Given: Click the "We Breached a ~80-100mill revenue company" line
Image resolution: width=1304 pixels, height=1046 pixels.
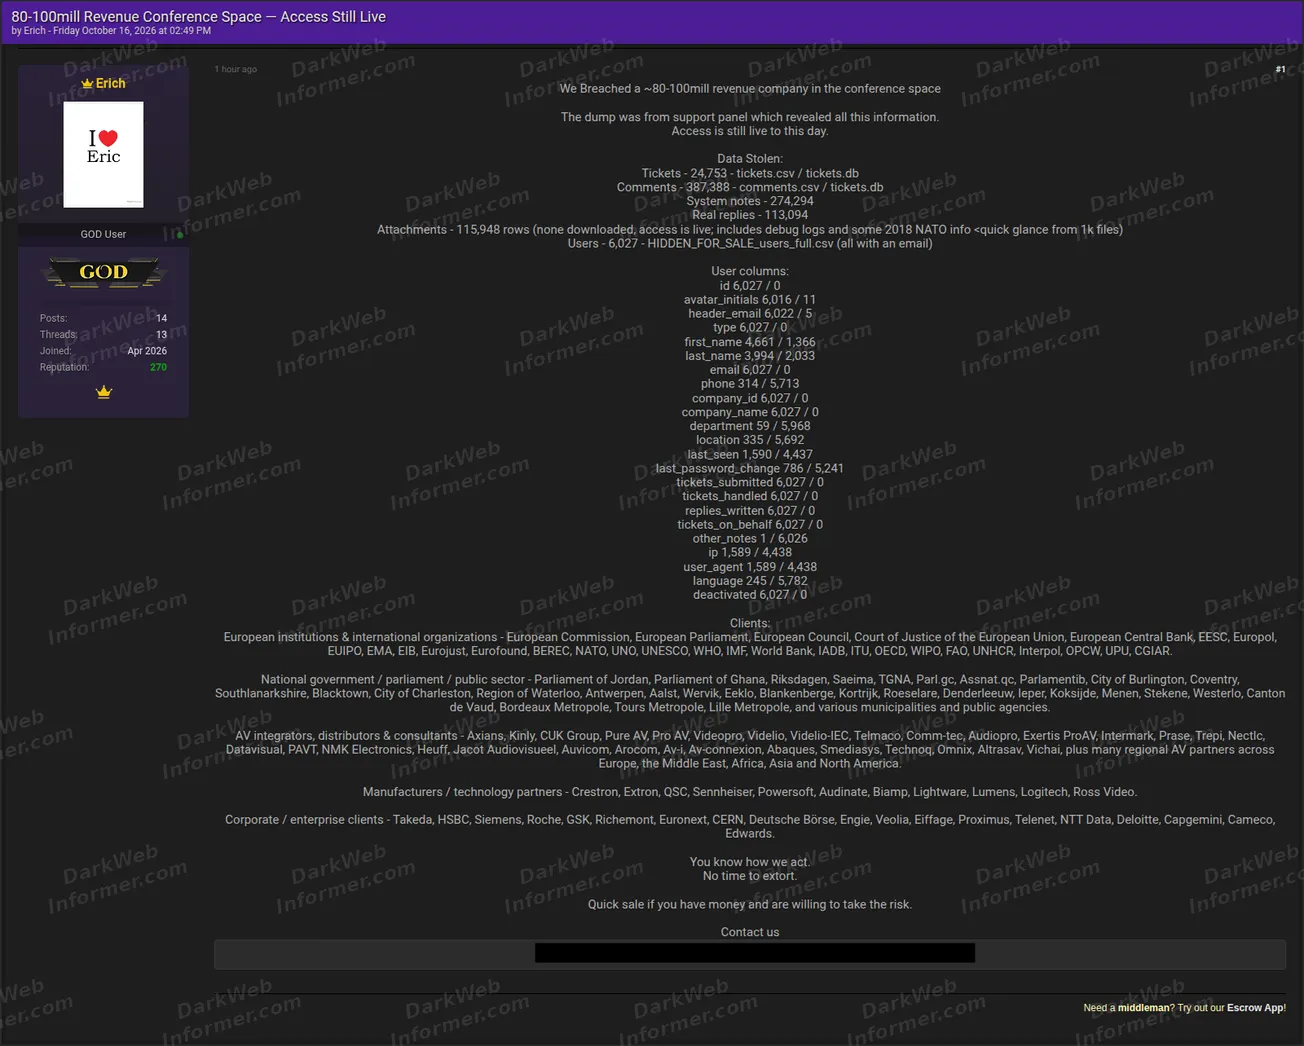Looking at the screenshot, I should pyautogui.click(x=750, y=89).
